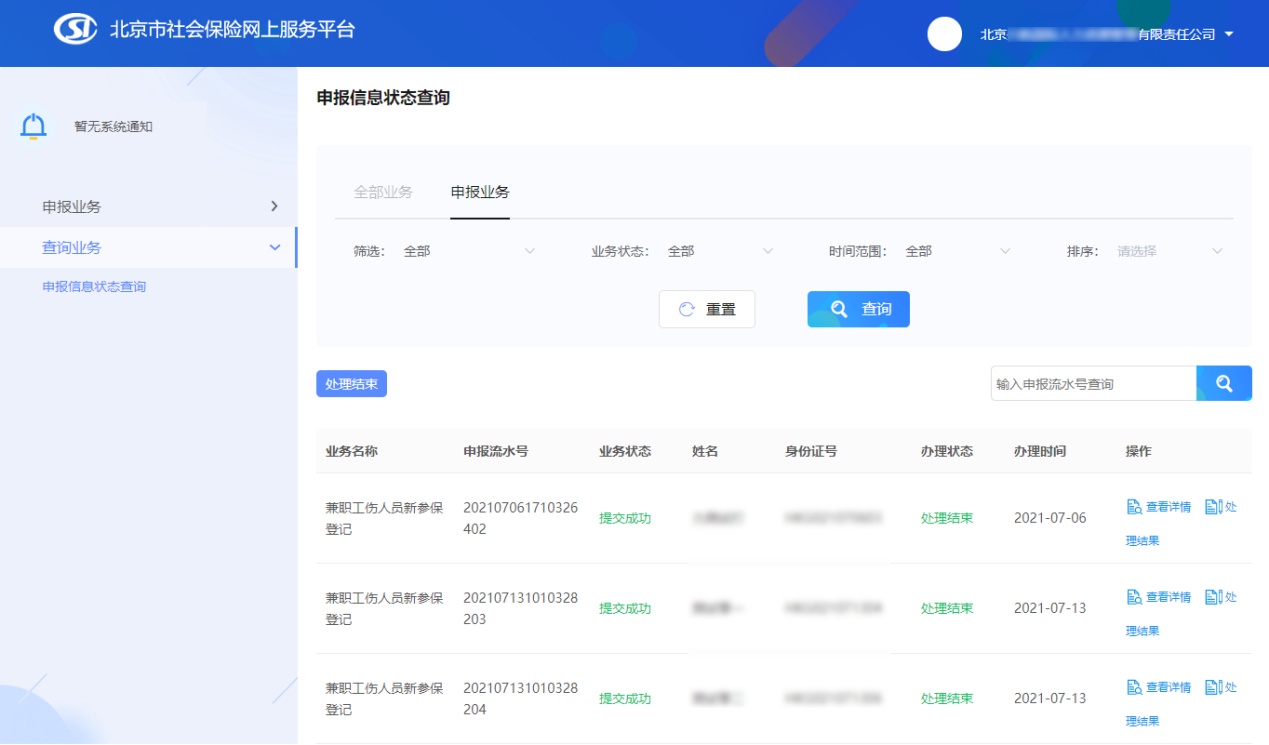Select serial number 202107061710326402
1269x745 pixels.
[520, 518]
